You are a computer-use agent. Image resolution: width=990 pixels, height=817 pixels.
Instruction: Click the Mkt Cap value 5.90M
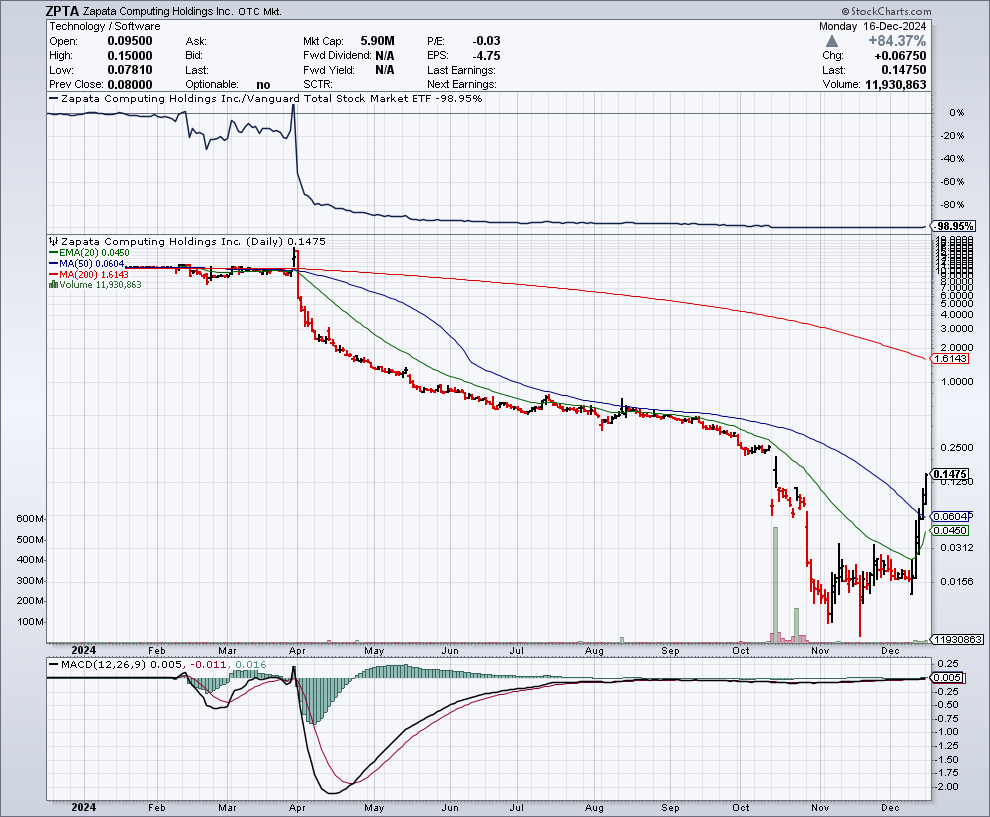click(x=377, y=41)
